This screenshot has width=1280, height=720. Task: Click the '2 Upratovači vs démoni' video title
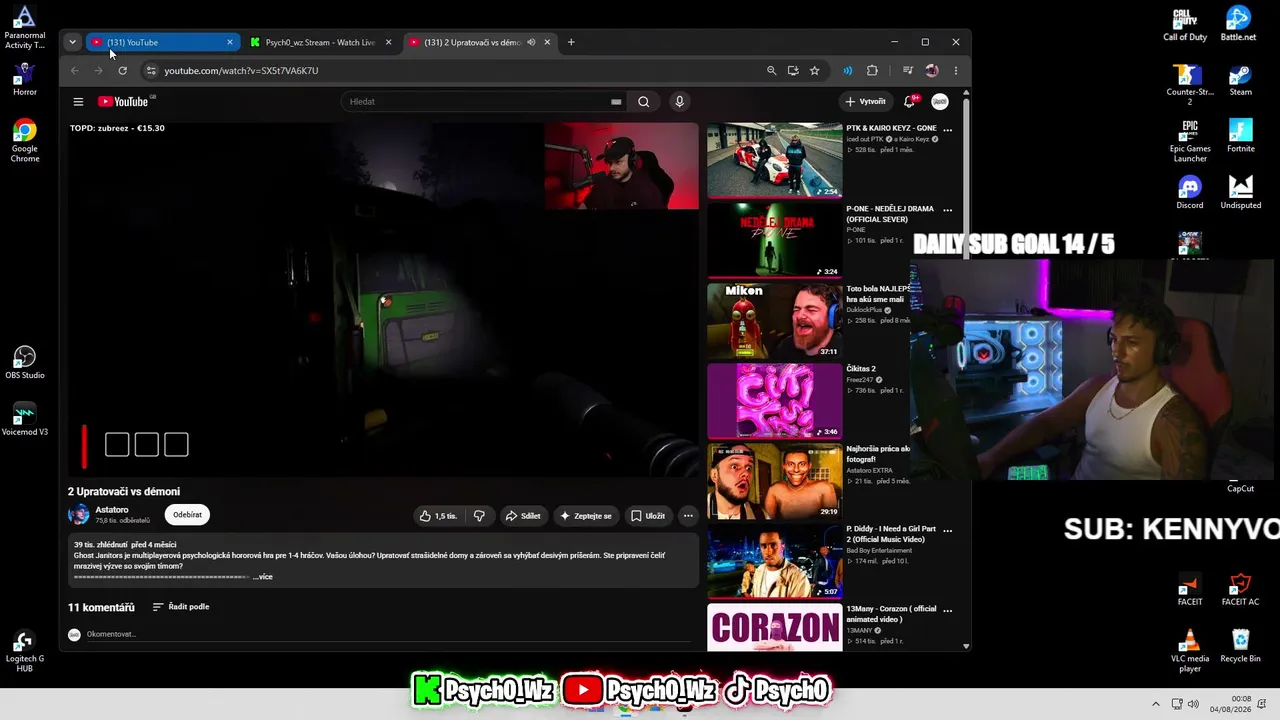tap(124, 491)
